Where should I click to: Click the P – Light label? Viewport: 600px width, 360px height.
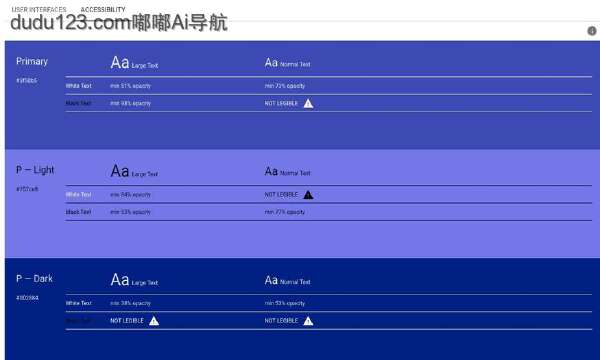pos(35,170)
